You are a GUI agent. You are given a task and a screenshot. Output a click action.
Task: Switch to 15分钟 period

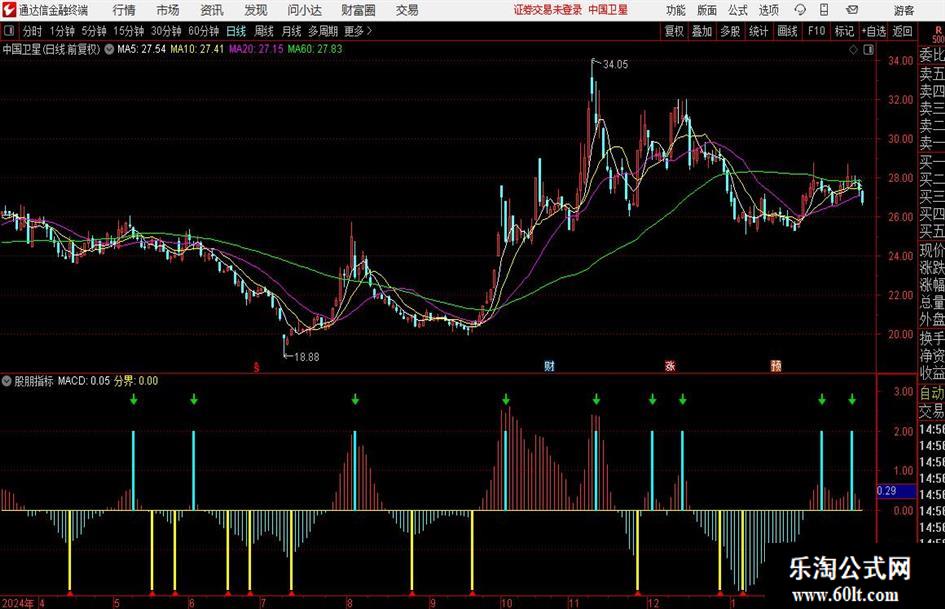click(129, 31)
